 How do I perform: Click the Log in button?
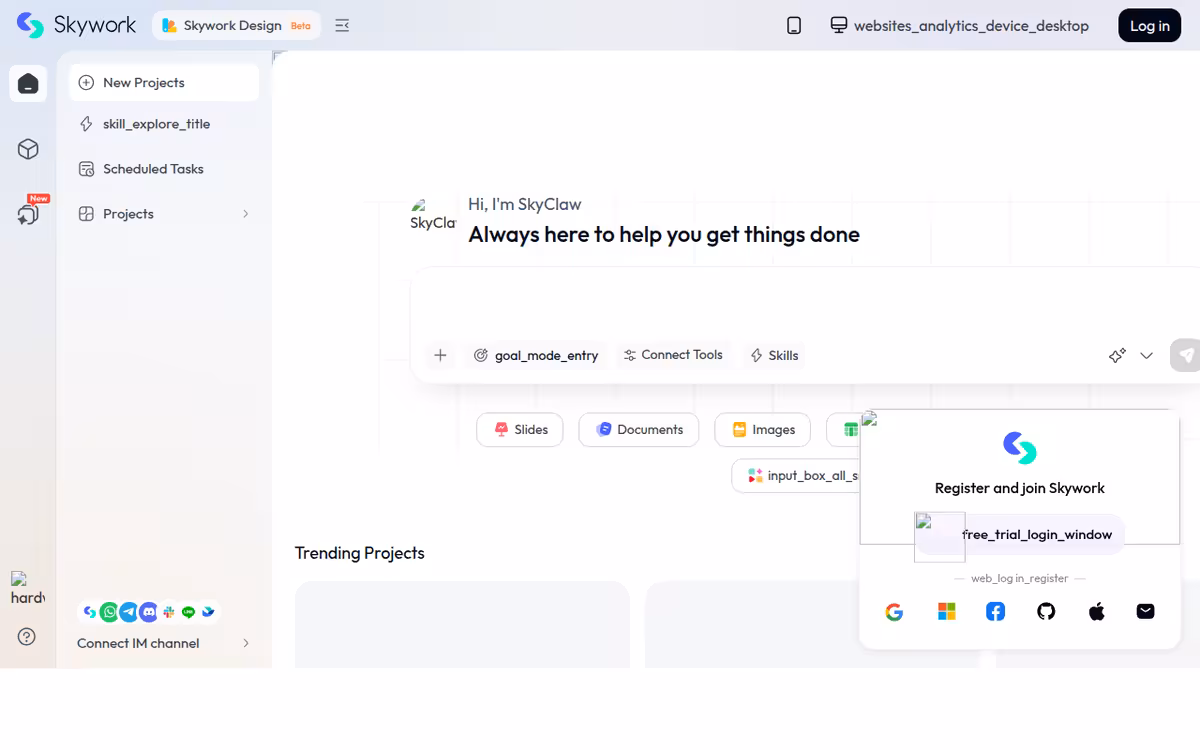[1149, 26]
